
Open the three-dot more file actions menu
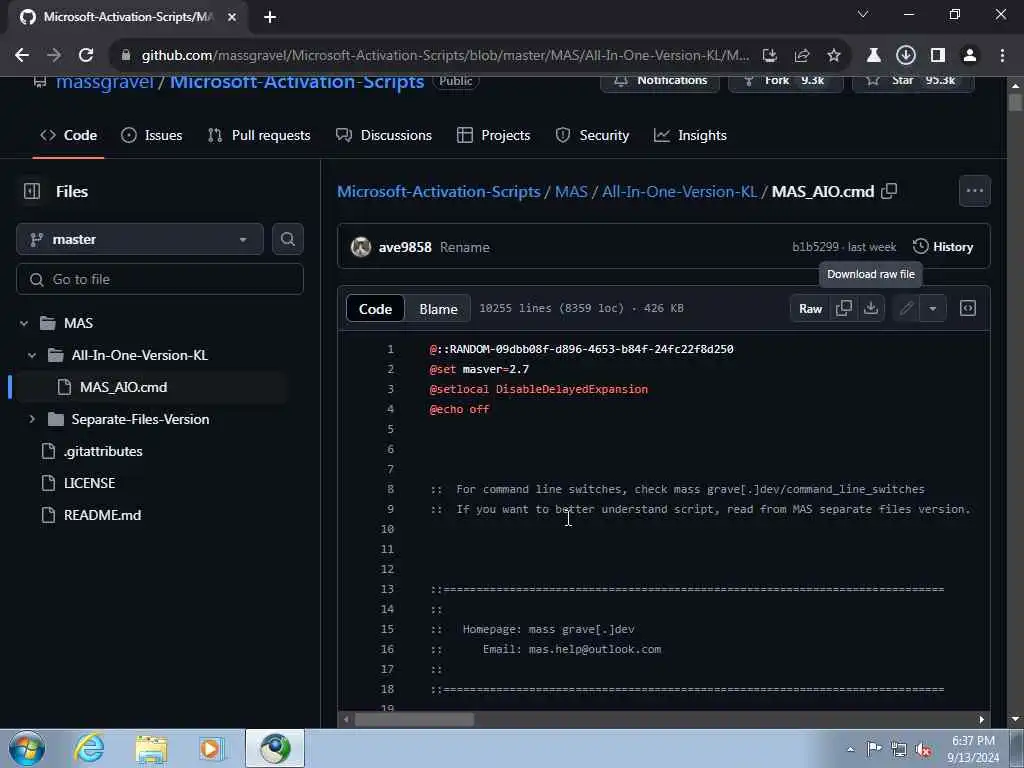974,191
